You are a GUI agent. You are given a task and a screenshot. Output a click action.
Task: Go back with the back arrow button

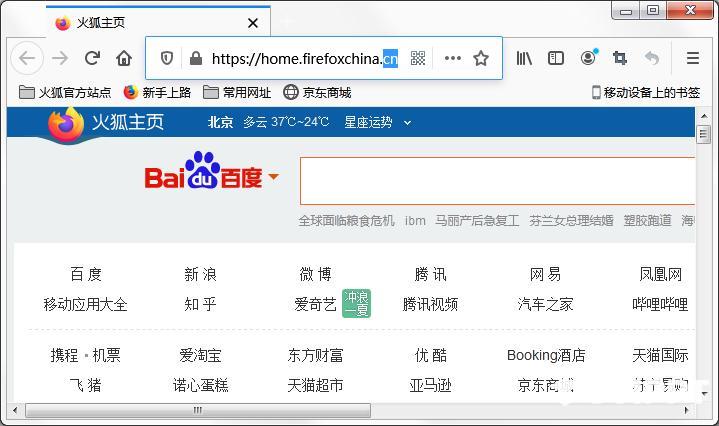pyautogui.click(x=27, y=58)
